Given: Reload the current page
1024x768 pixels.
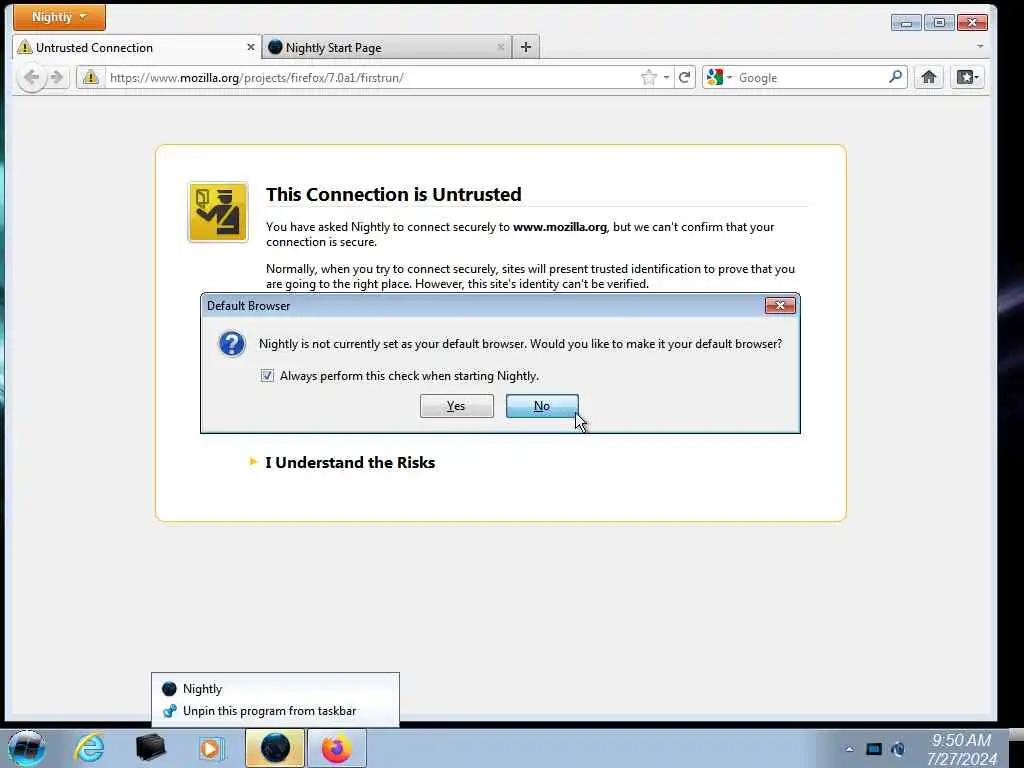Looking at the screenshot, I should click(684, 78).
